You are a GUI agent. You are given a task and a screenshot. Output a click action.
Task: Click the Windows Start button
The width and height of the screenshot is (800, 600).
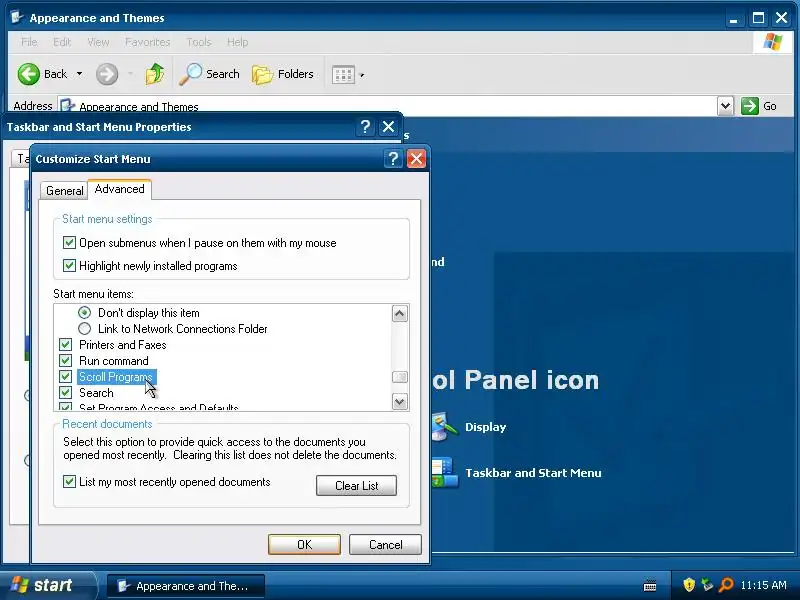tap(47, 585)
